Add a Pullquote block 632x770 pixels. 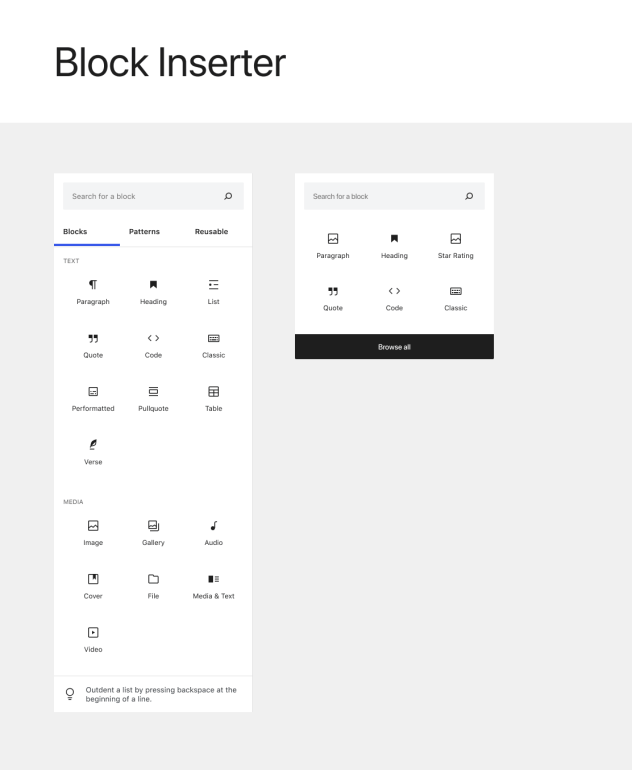click(153, 399)
